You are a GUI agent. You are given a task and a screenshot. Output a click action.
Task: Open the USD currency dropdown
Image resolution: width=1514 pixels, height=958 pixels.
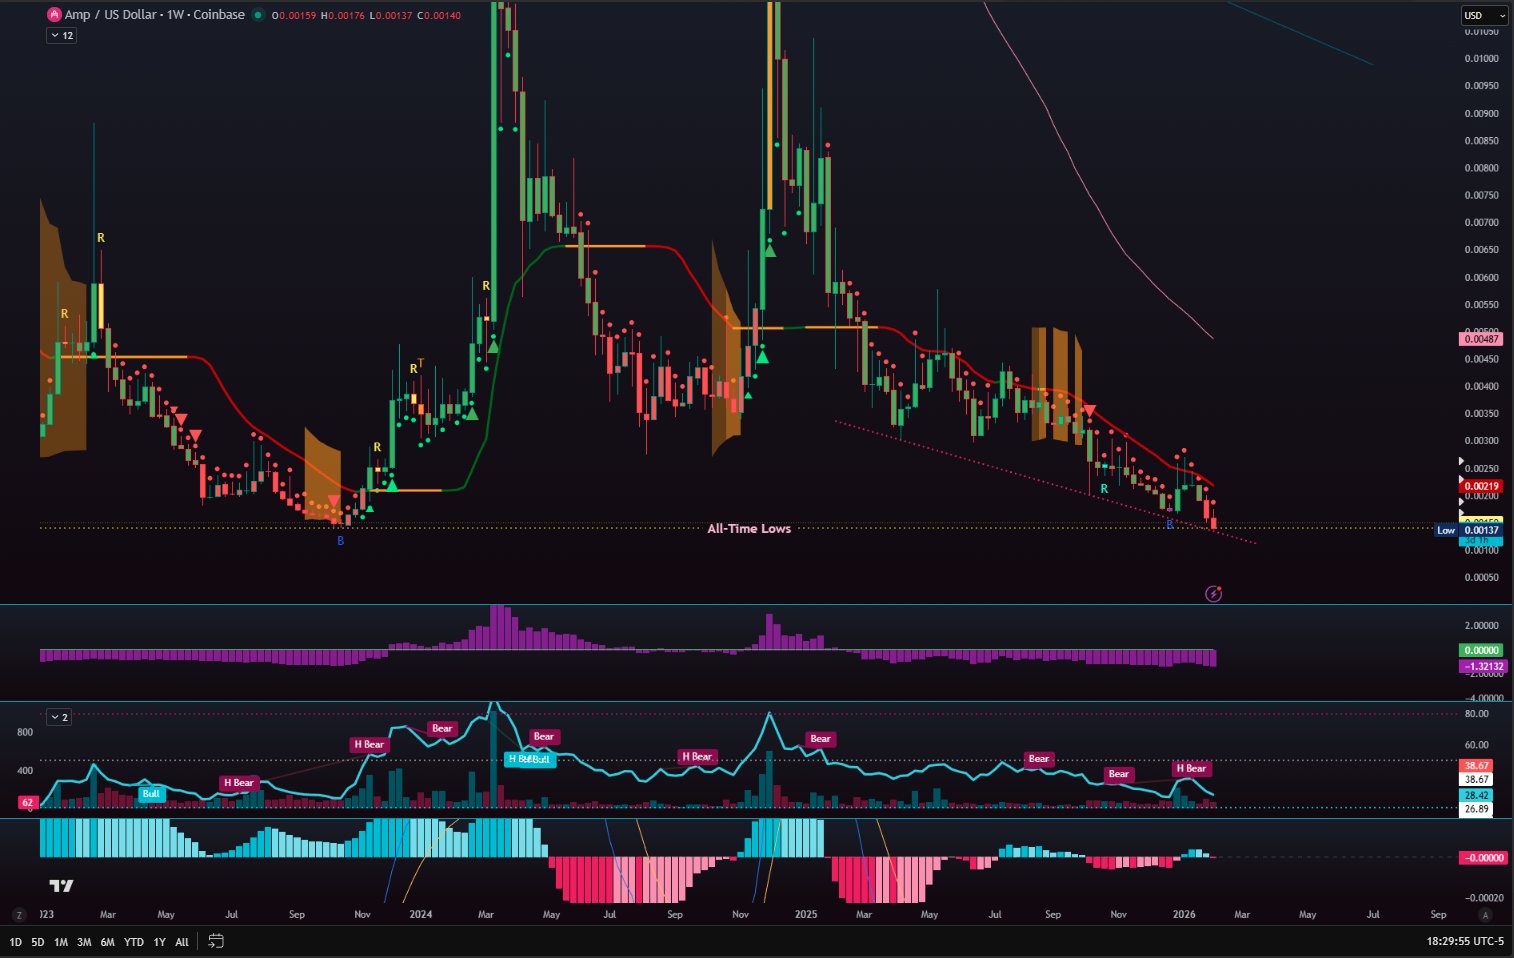click(x=1483, y=15)
